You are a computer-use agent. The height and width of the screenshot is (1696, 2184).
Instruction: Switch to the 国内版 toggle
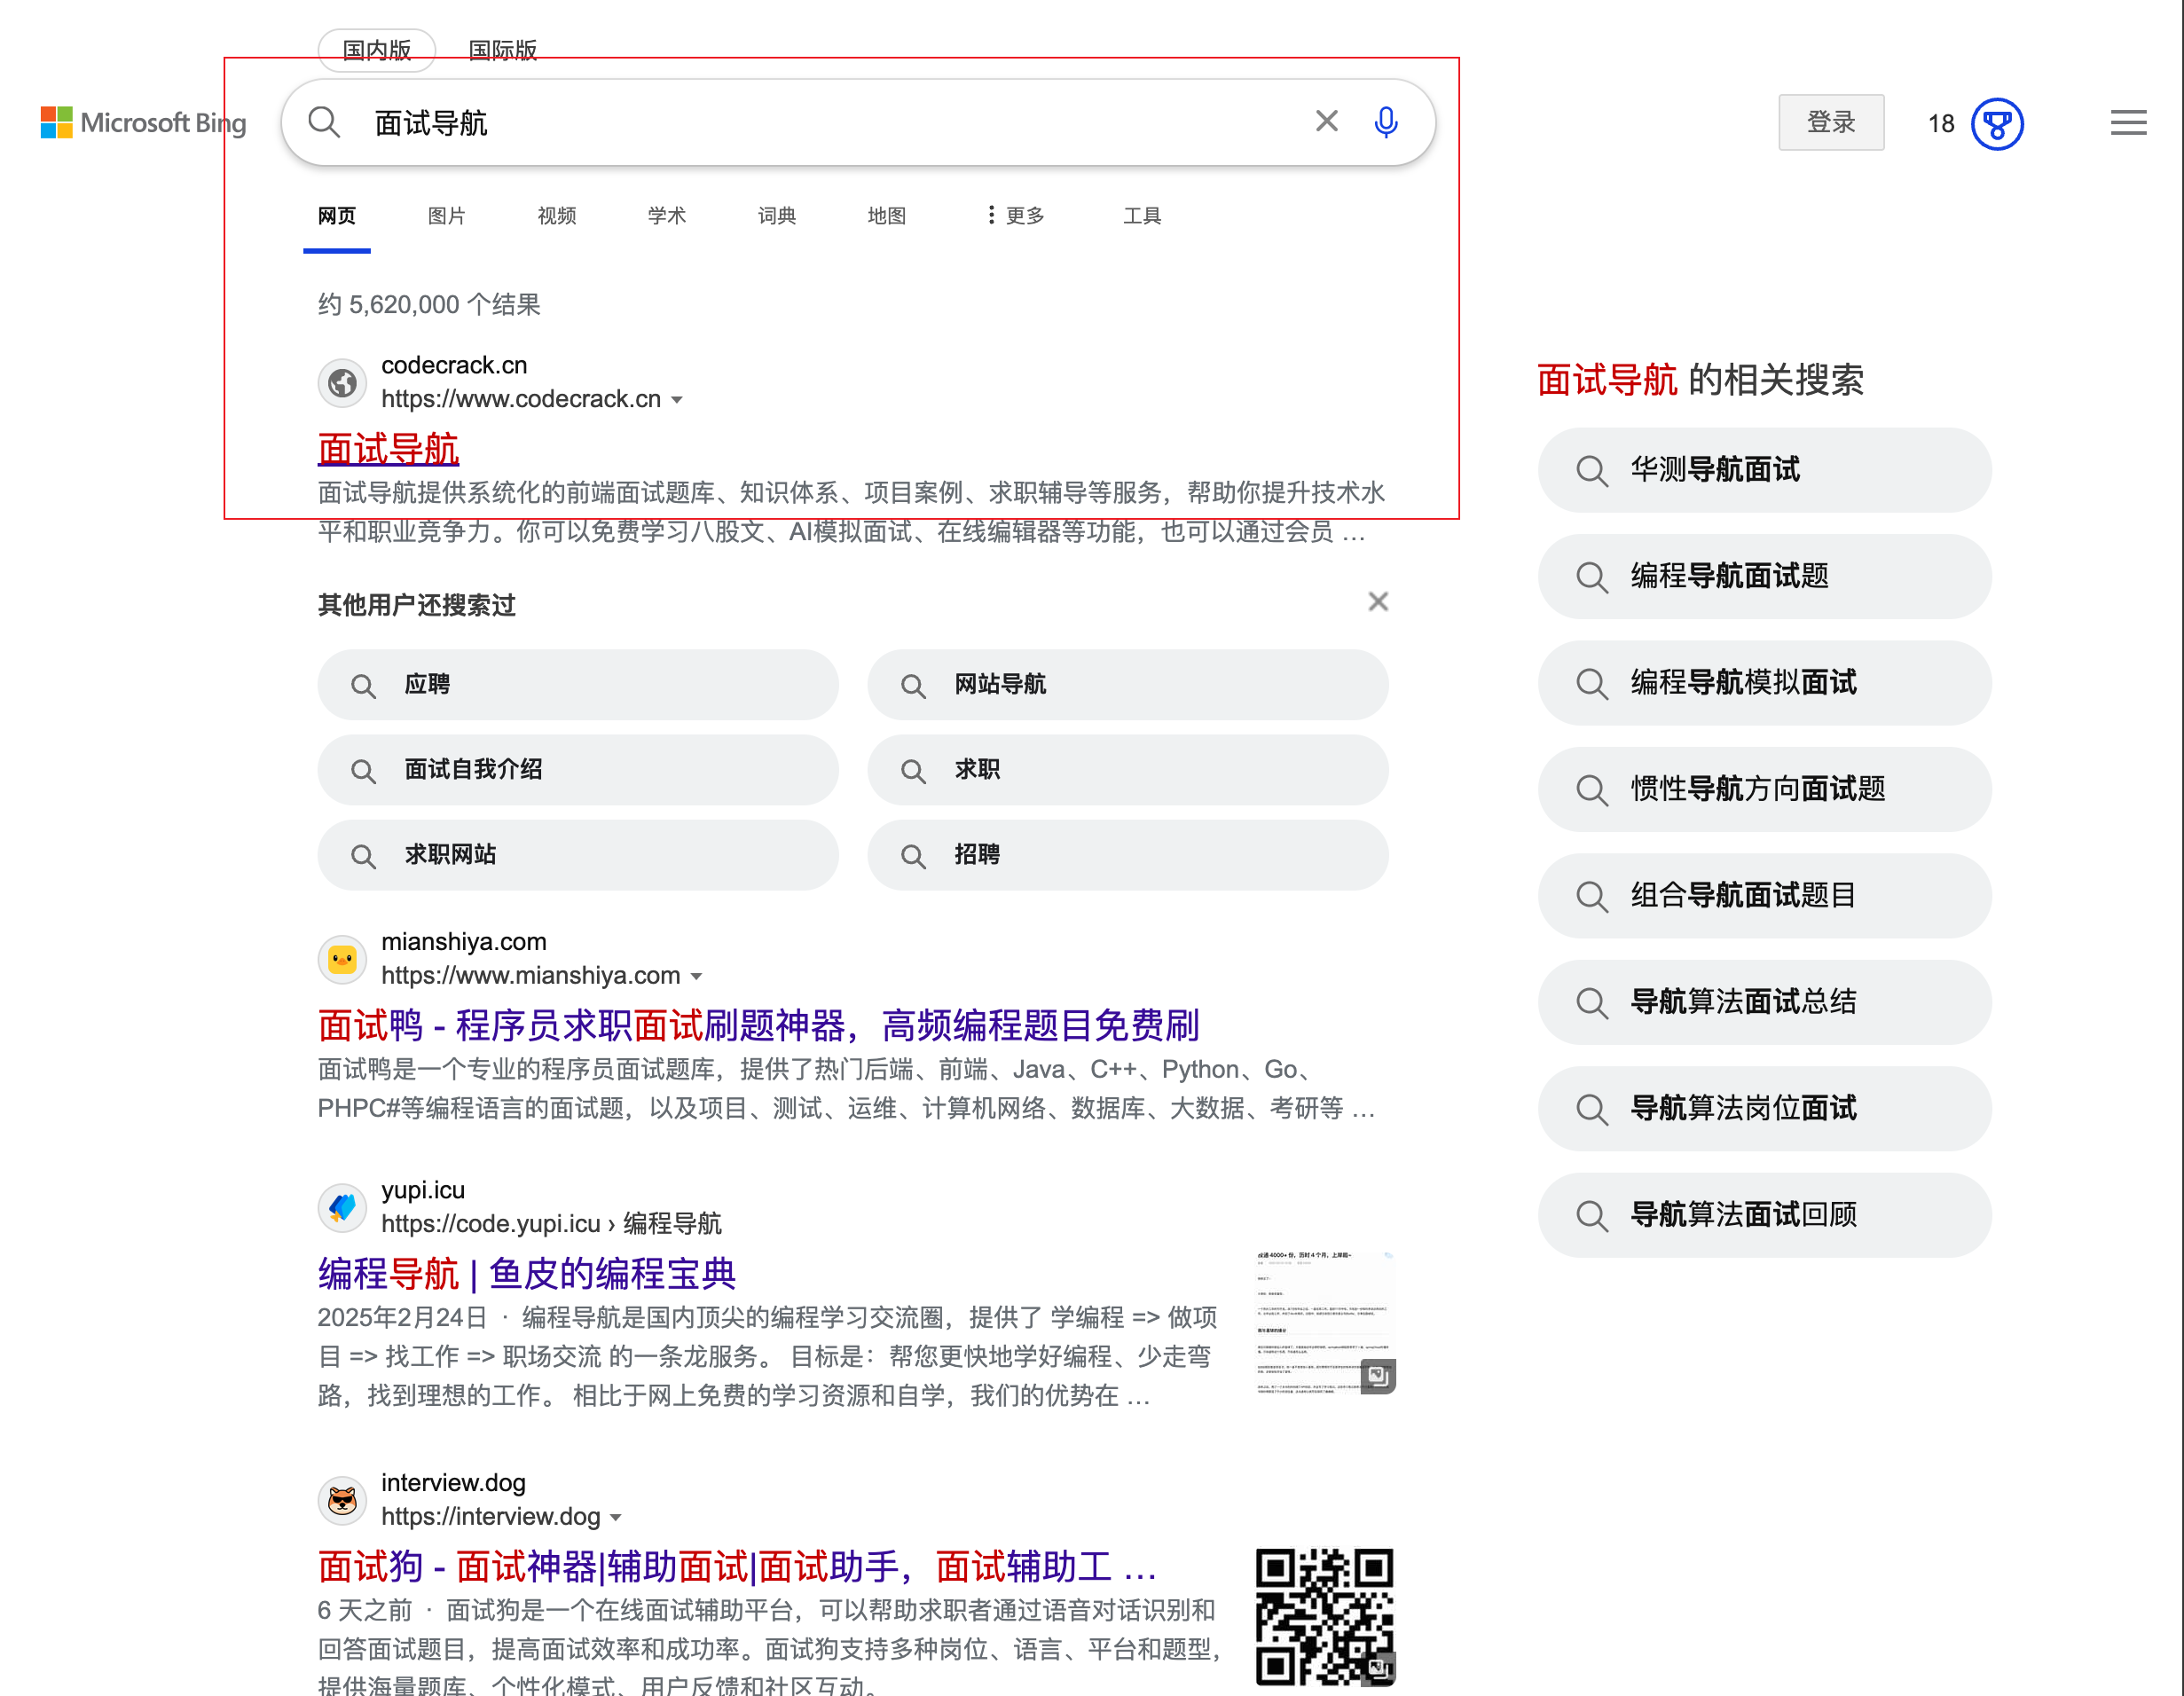tap(376, 49)
